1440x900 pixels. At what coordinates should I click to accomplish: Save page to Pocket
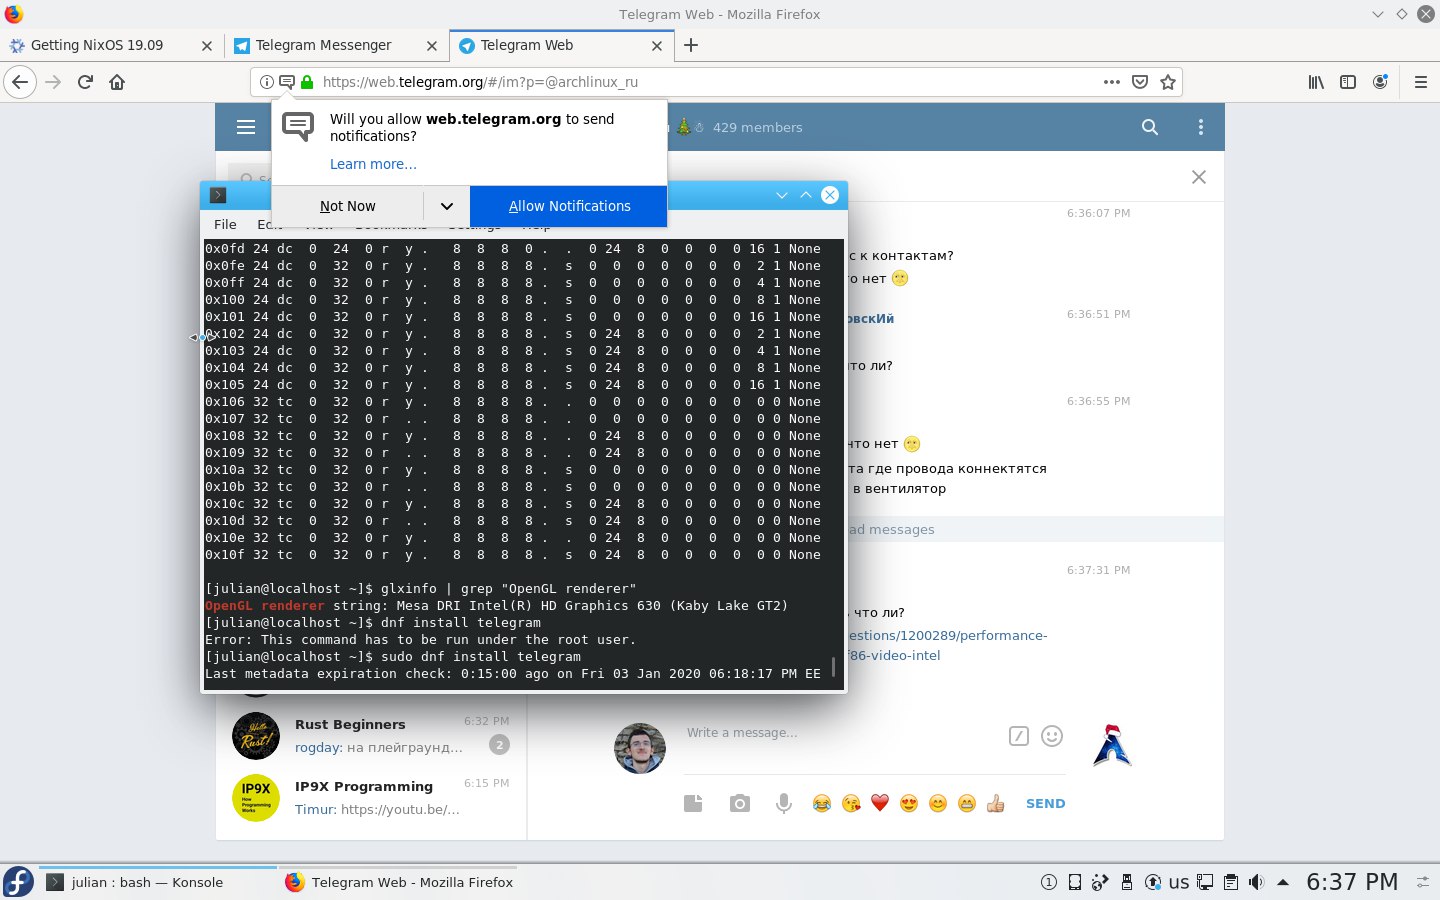tap(1140, 82)
